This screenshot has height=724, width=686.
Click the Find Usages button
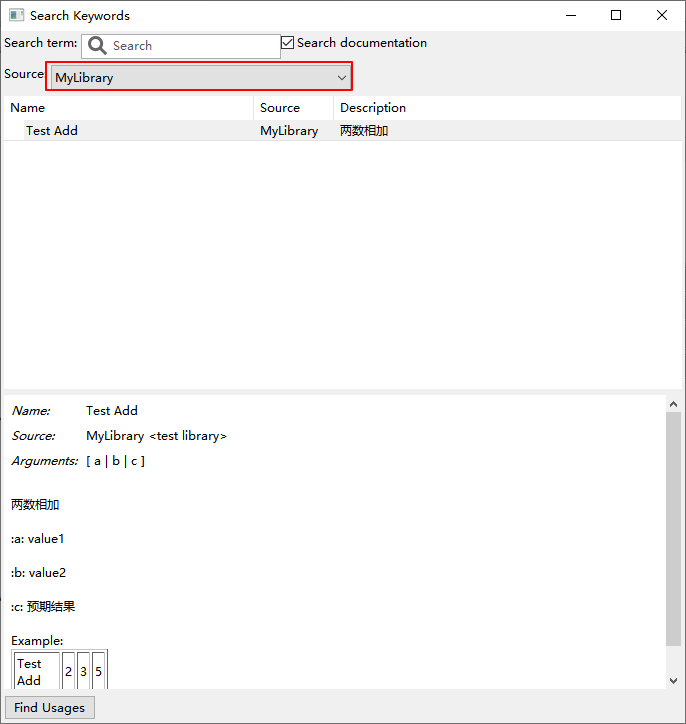pyautogui.click(x=49, y=707)
